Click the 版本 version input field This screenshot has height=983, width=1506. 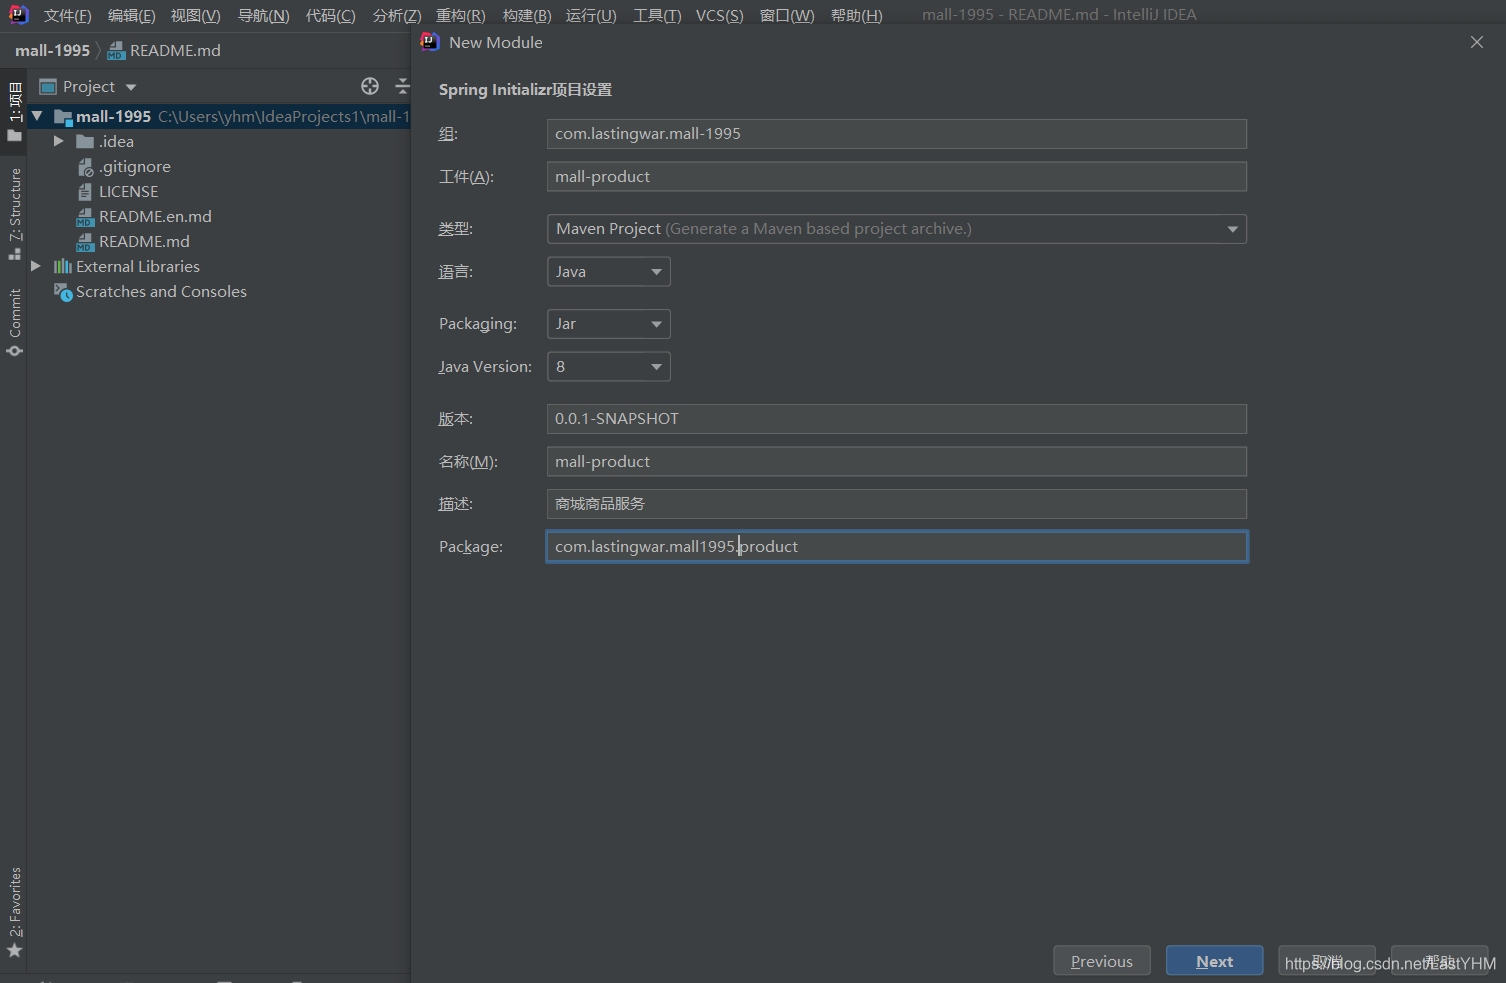click(x=896, y=419)
